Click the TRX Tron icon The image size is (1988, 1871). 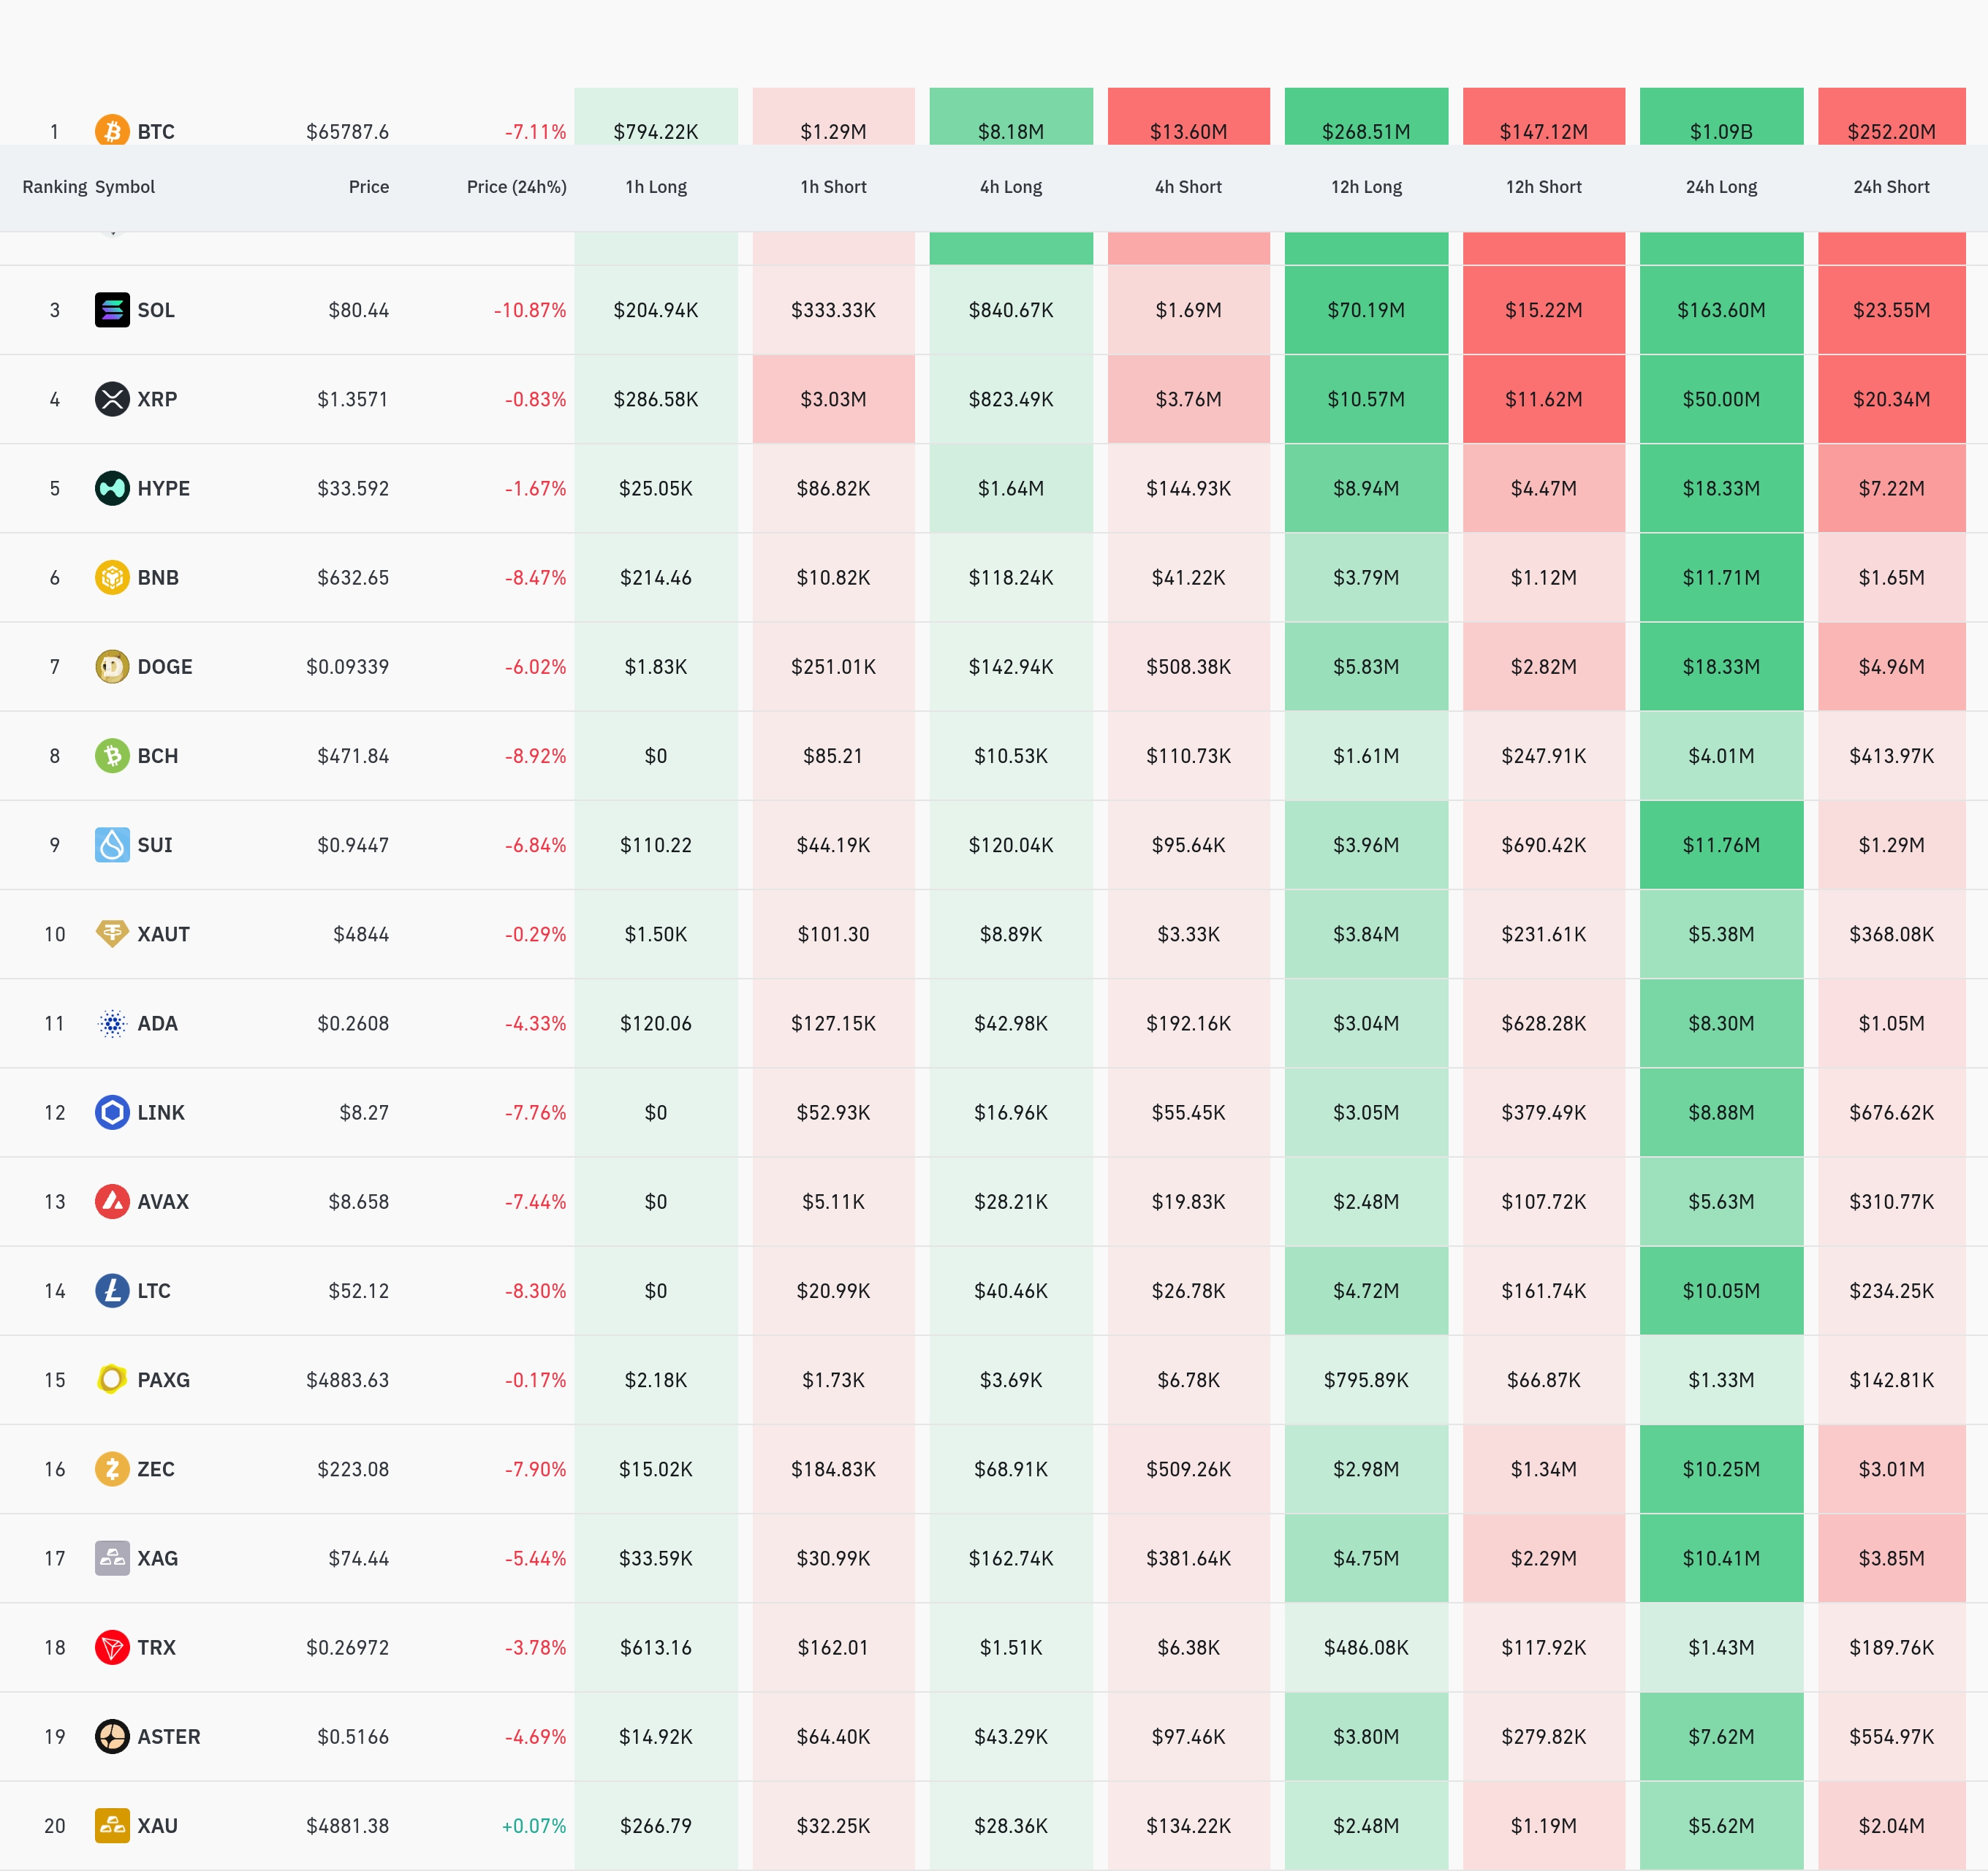tap(112, 1647)
